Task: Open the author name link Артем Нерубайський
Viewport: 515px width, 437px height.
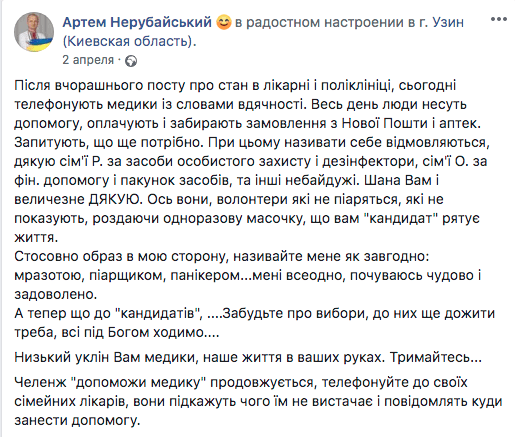Action: pyautogui.click(x=137, y=22)
